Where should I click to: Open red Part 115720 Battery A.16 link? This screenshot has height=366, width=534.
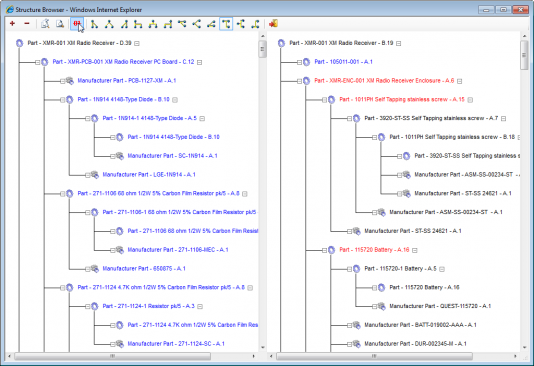(374, 250)
